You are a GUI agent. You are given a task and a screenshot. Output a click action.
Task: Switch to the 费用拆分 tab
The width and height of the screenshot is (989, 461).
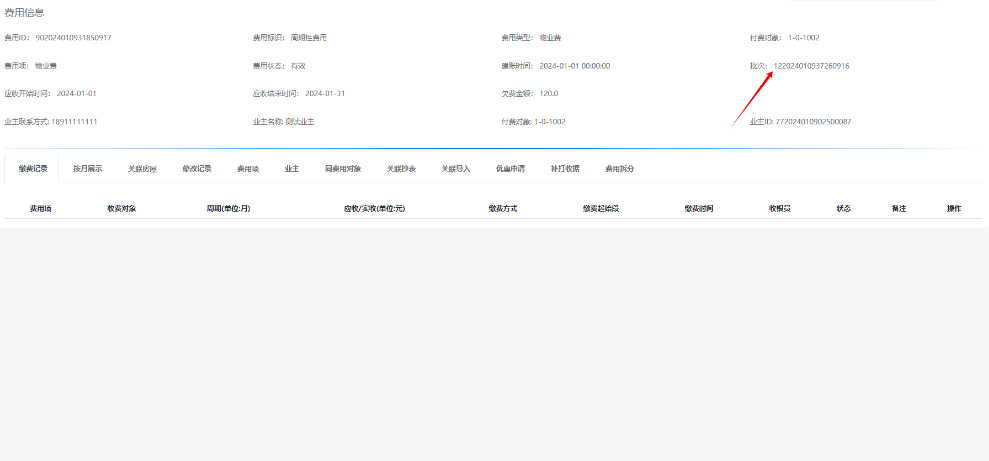click(x=619, y=169)
